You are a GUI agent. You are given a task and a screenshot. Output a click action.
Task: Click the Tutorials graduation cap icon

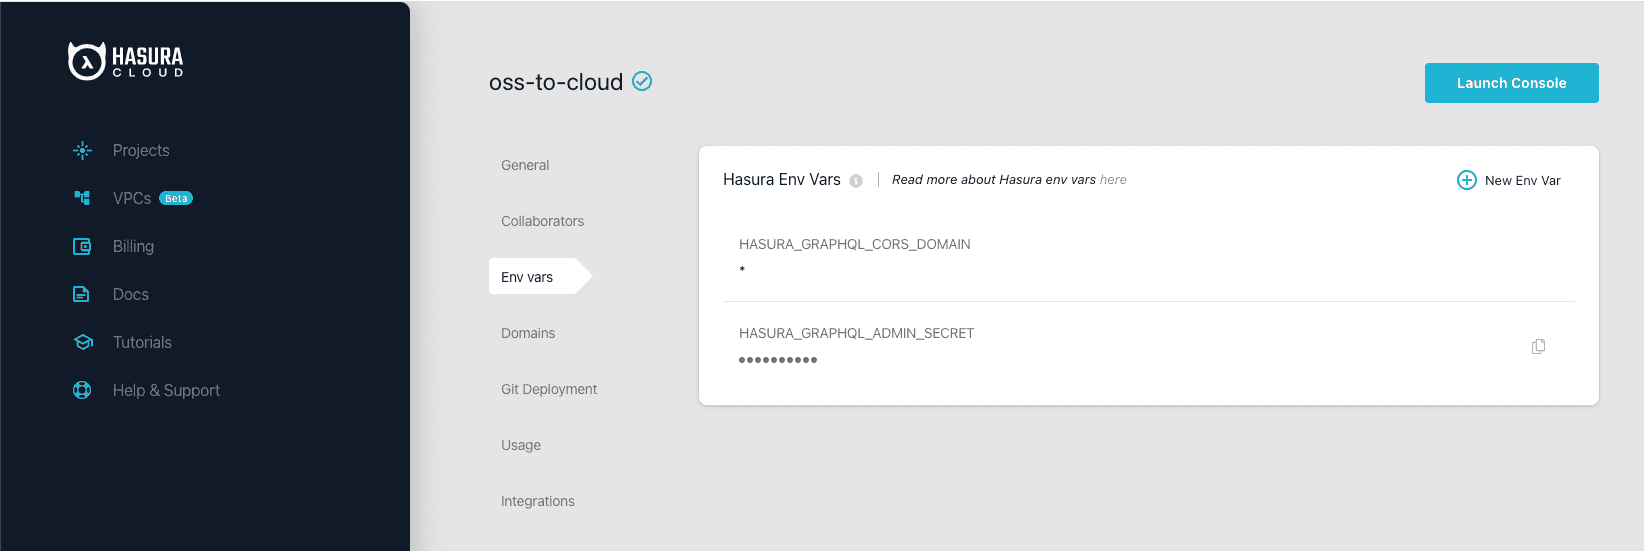click(x=83, y=342)
